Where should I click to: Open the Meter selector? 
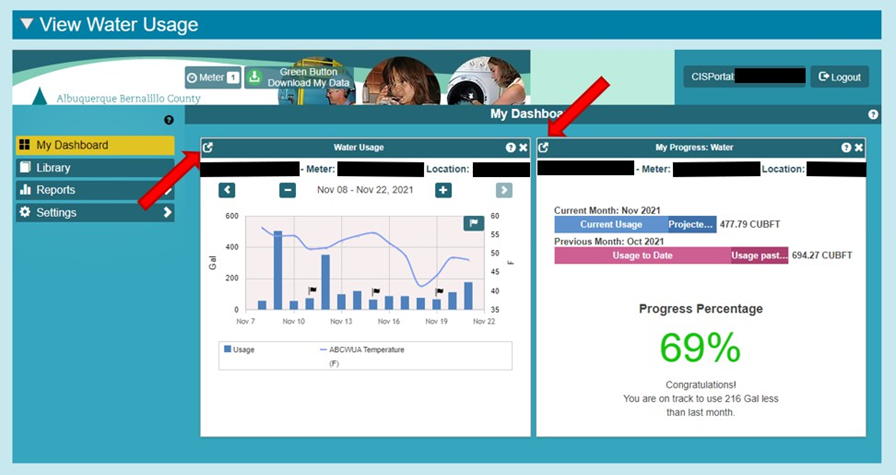click(212, 77)
